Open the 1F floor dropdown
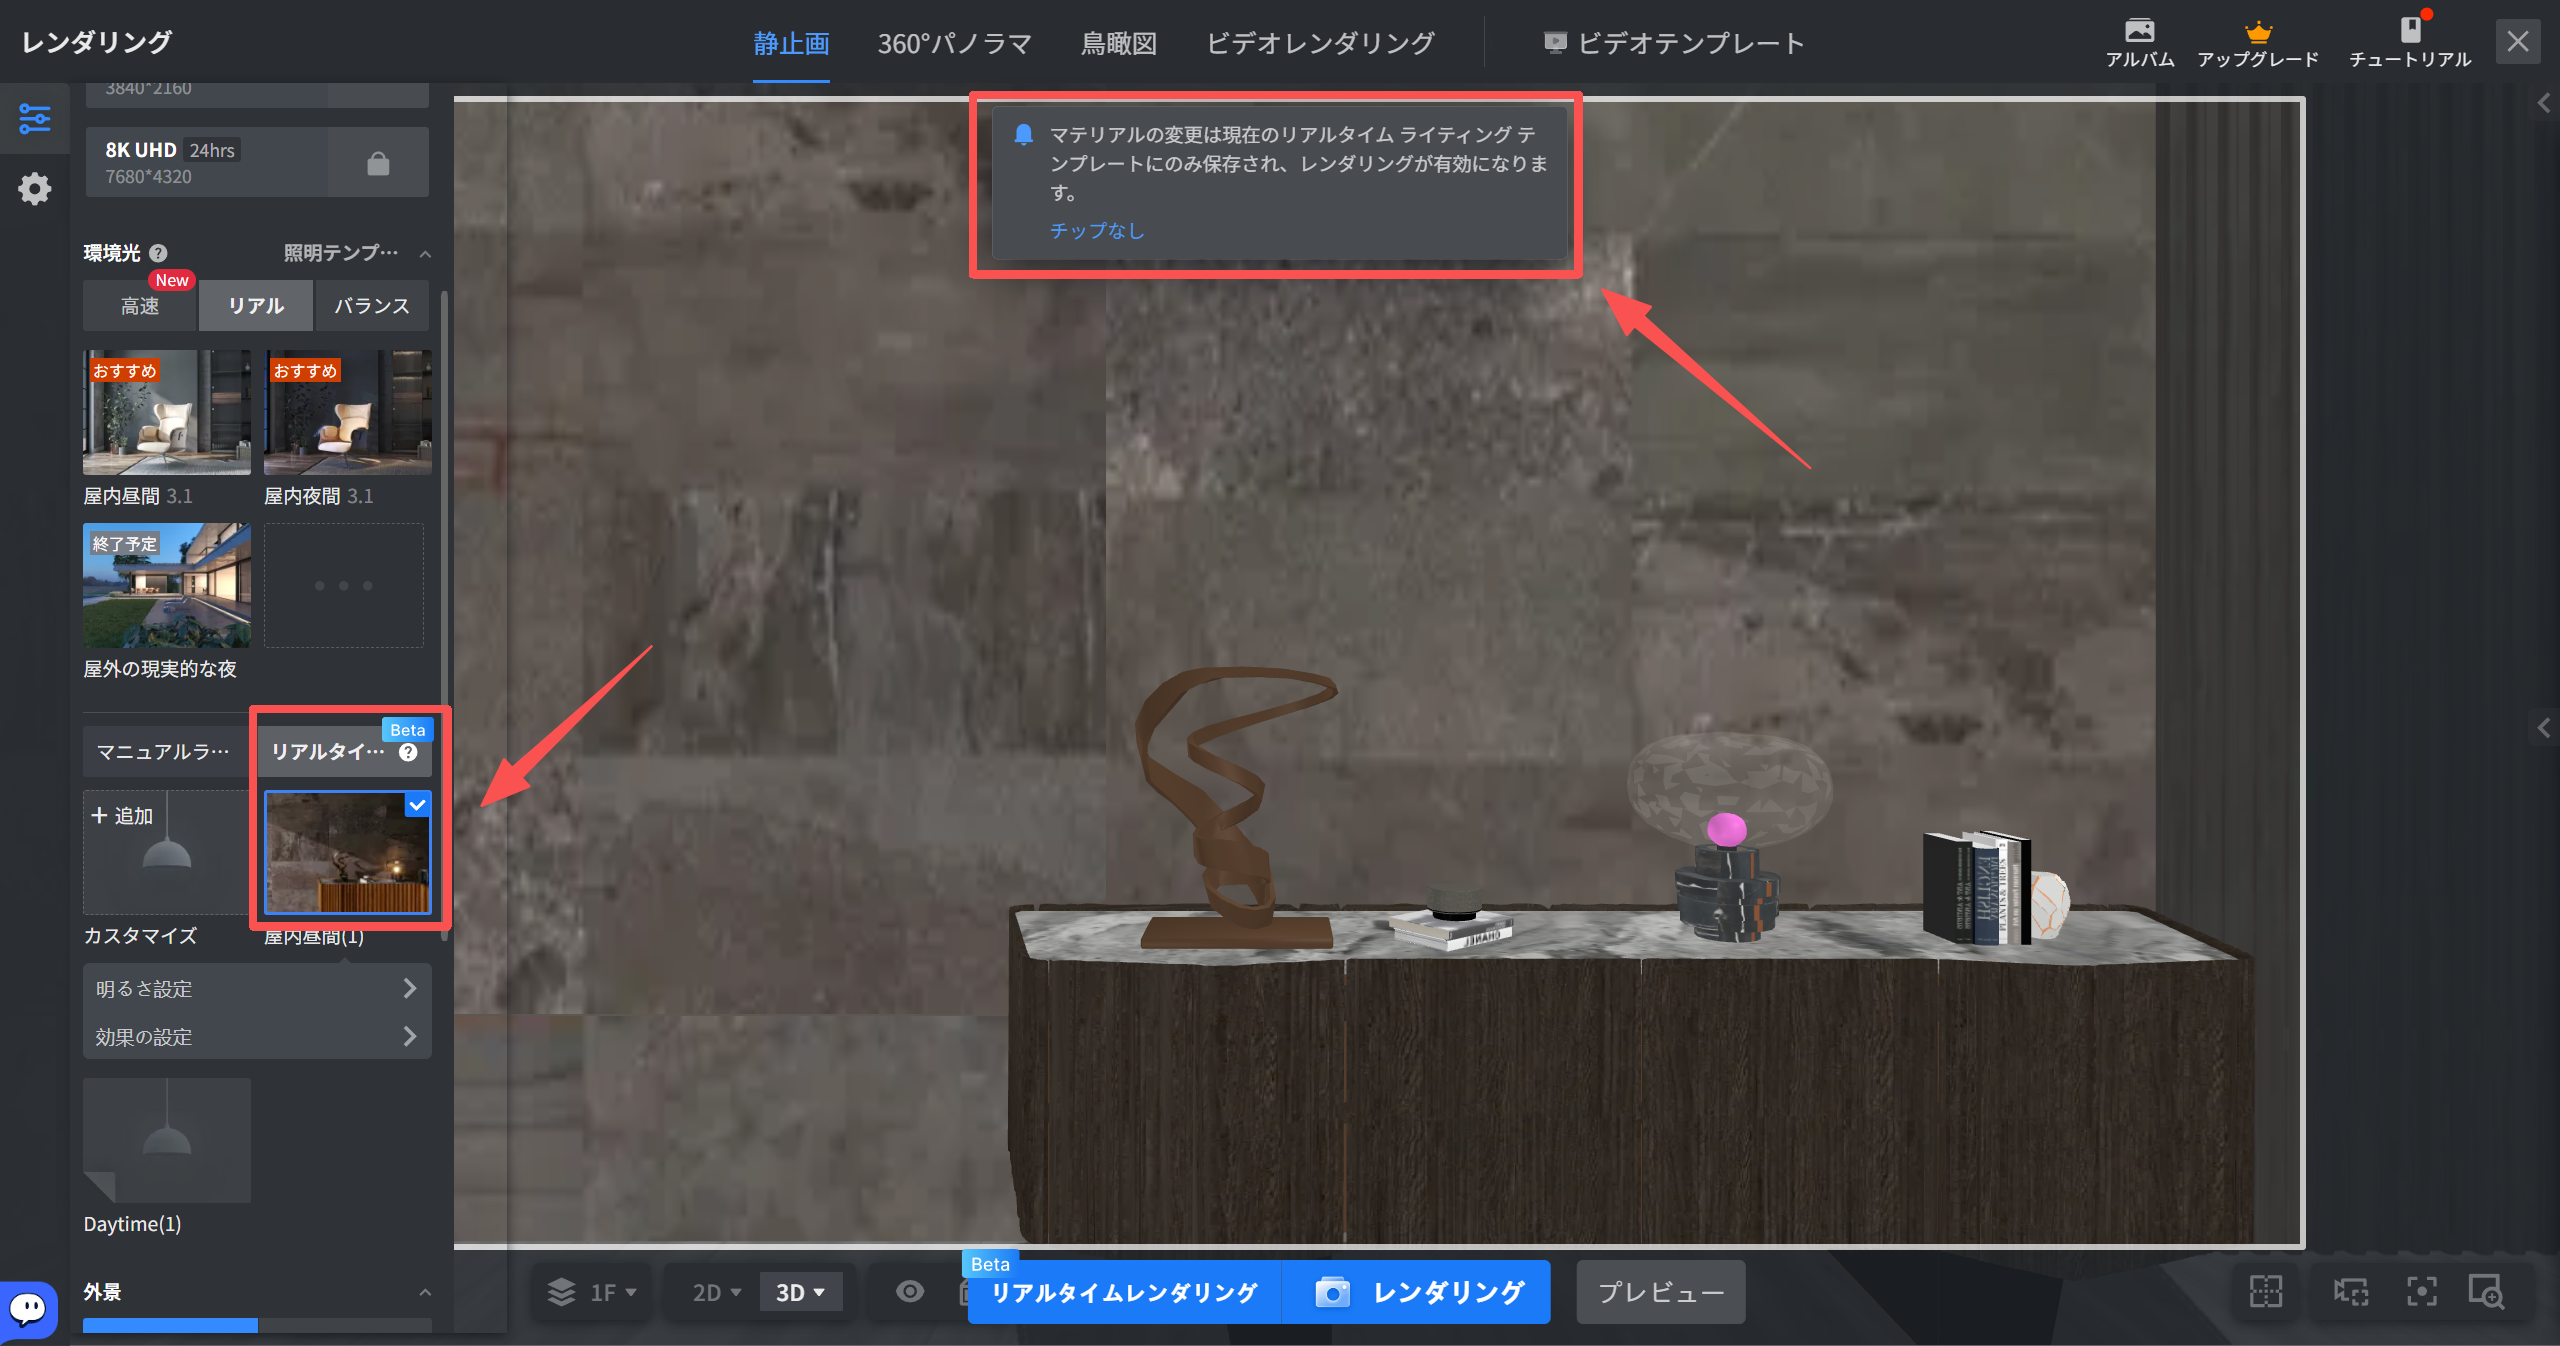This screenshot has height=1346, width=2560. (x=612, y=1292)
